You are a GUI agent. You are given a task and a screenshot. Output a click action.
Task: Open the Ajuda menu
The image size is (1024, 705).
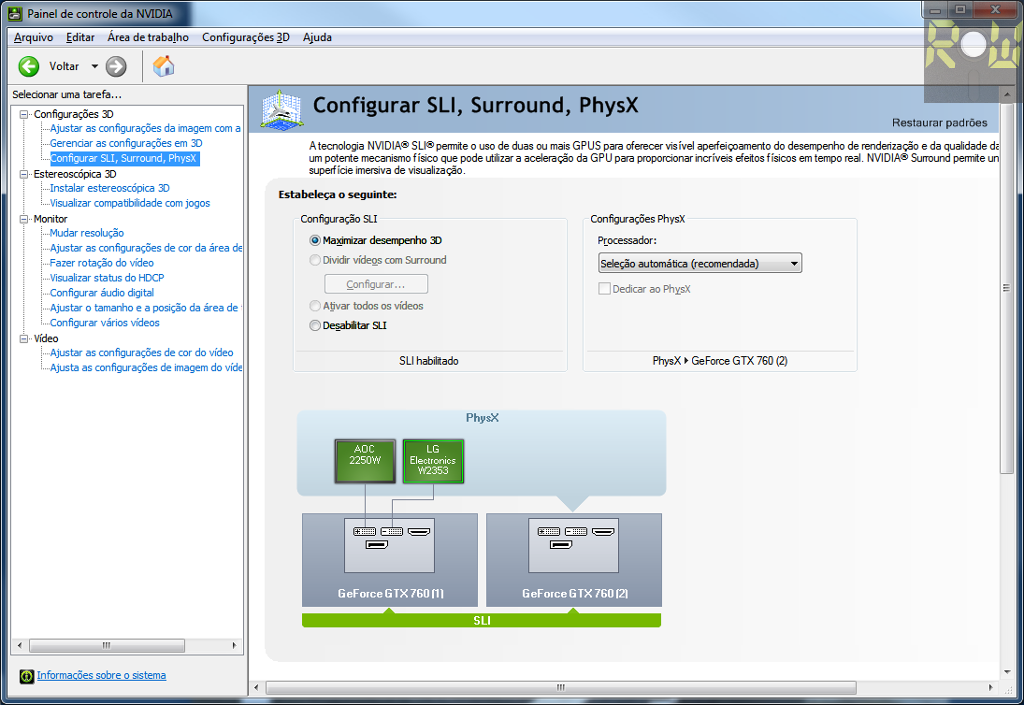317,37
